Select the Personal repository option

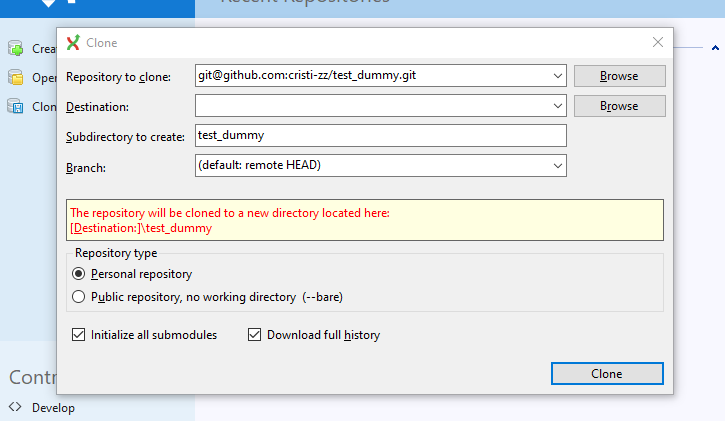coord(79,274)
